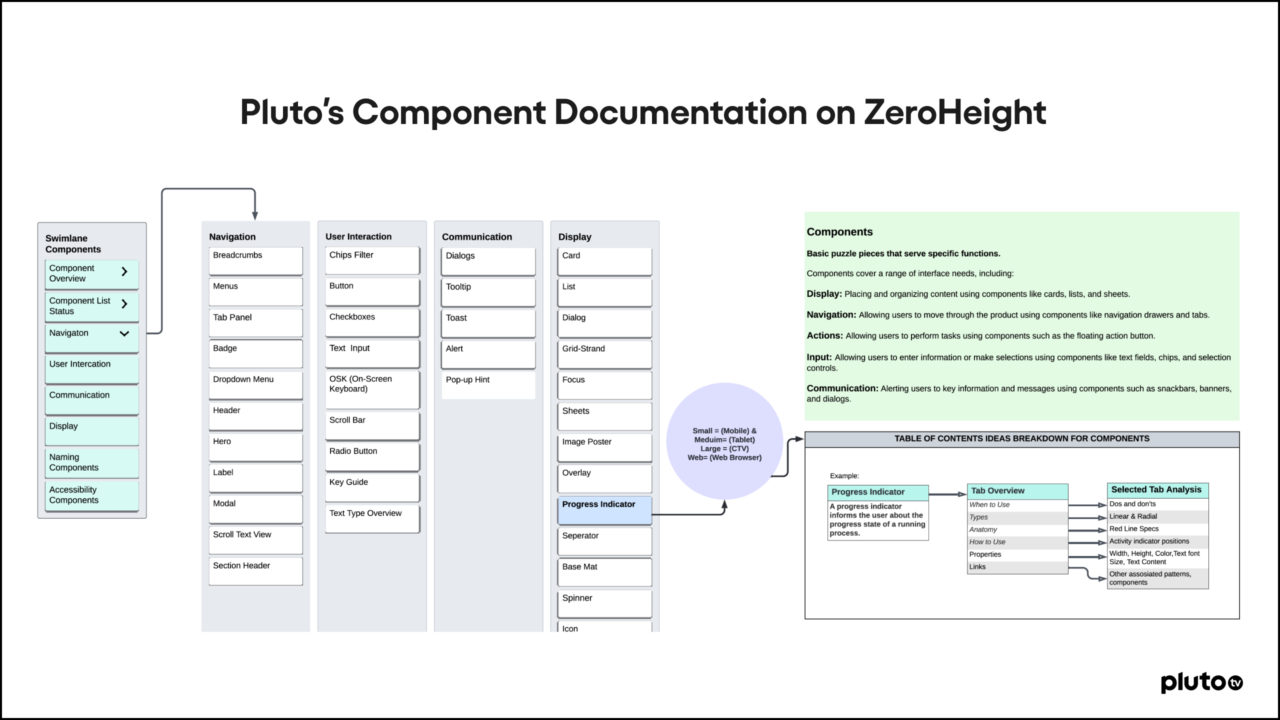Select the Checkboxes component card
Viewport: 1280px width, 720px height.
pos(372,322)
